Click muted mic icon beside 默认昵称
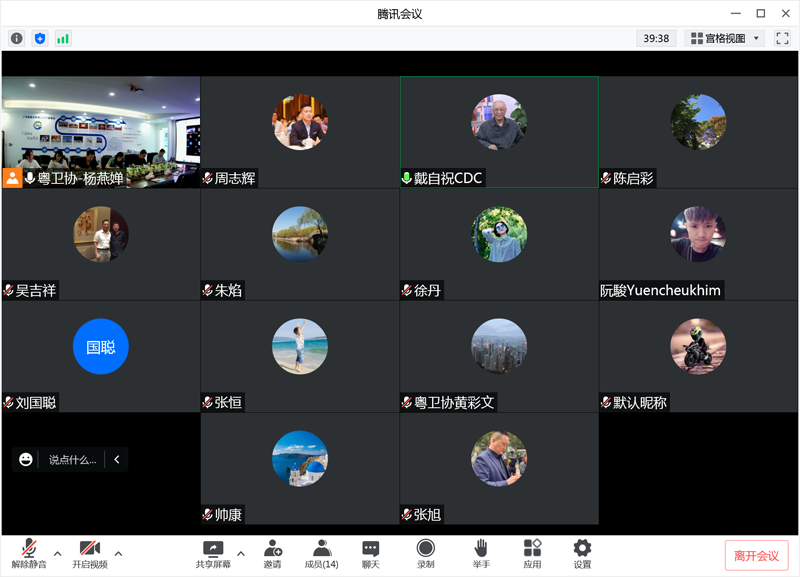 coord(606,403)
